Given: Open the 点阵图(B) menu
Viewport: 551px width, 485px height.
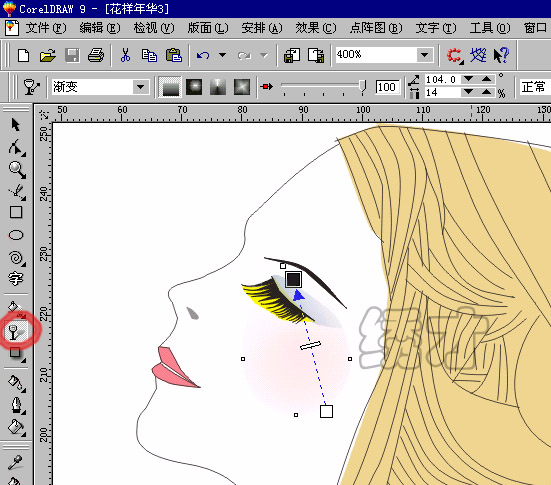Looking at the screenshot, I should tap(376, 28).
